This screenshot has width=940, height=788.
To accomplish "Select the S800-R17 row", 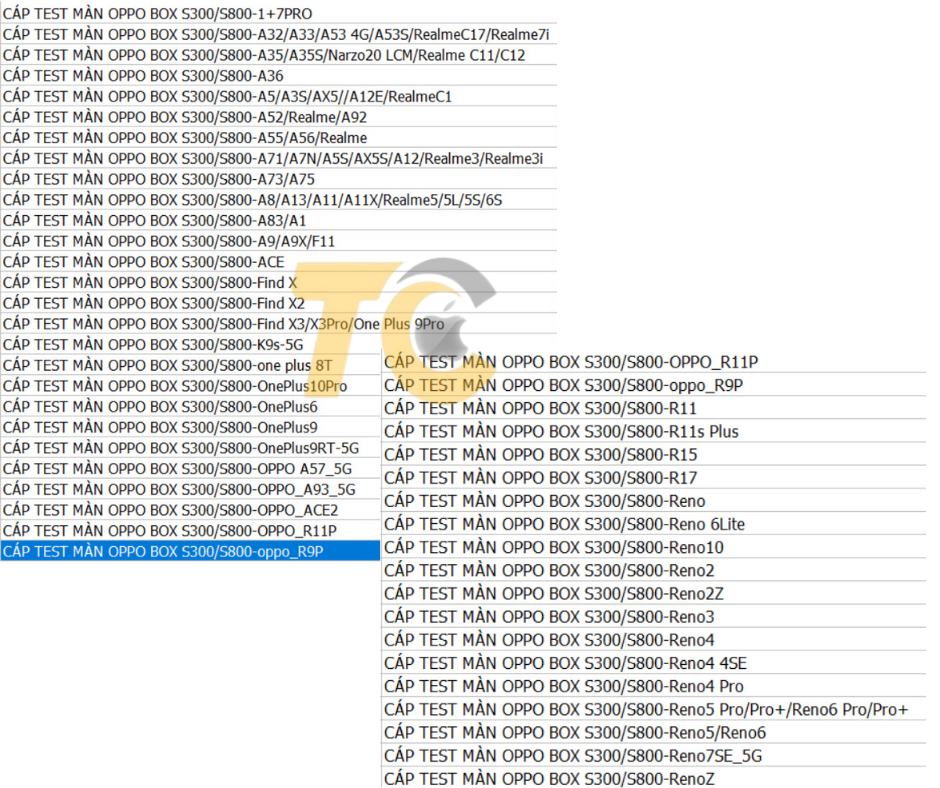I will (654, 477).
